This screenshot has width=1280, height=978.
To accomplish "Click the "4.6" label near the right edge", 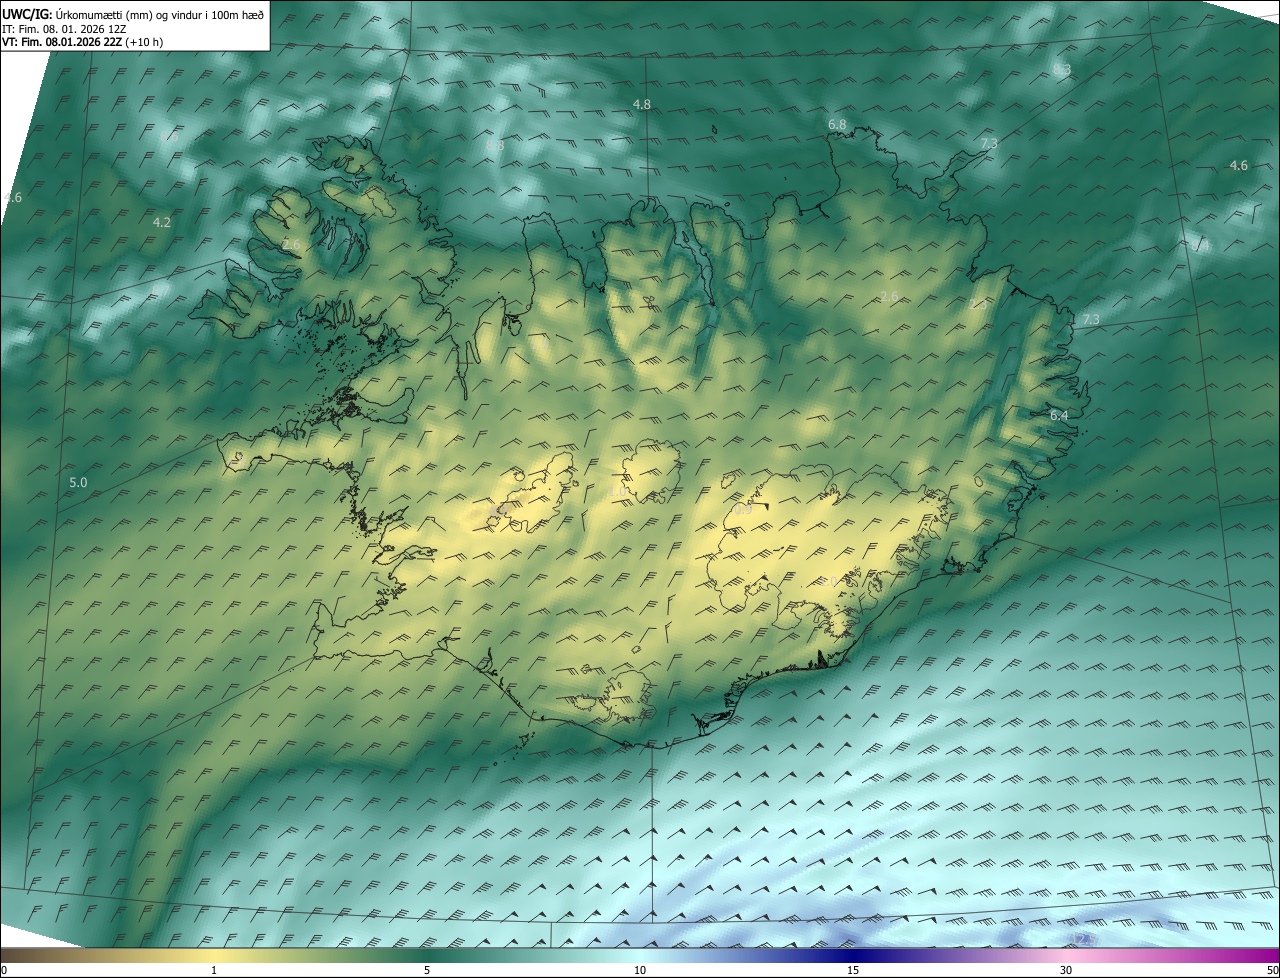I will [1239, 165].
